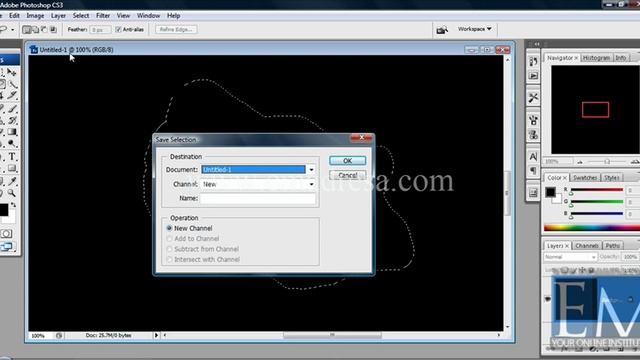
Task: Switch to the Histogram tab
Action: click(596, 58)
